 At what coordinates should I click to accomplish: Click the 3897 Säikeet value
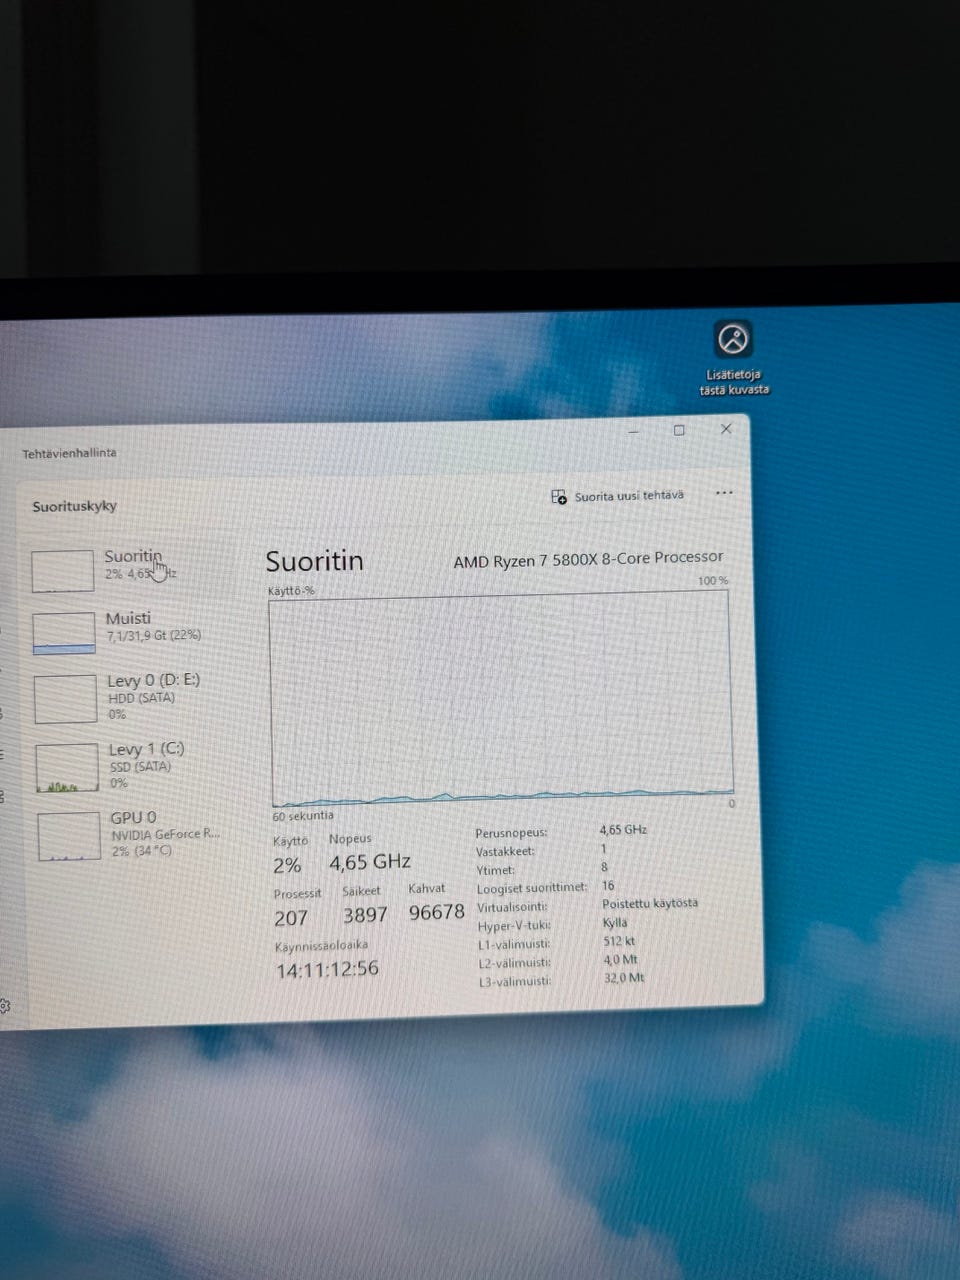pos(365,915)
